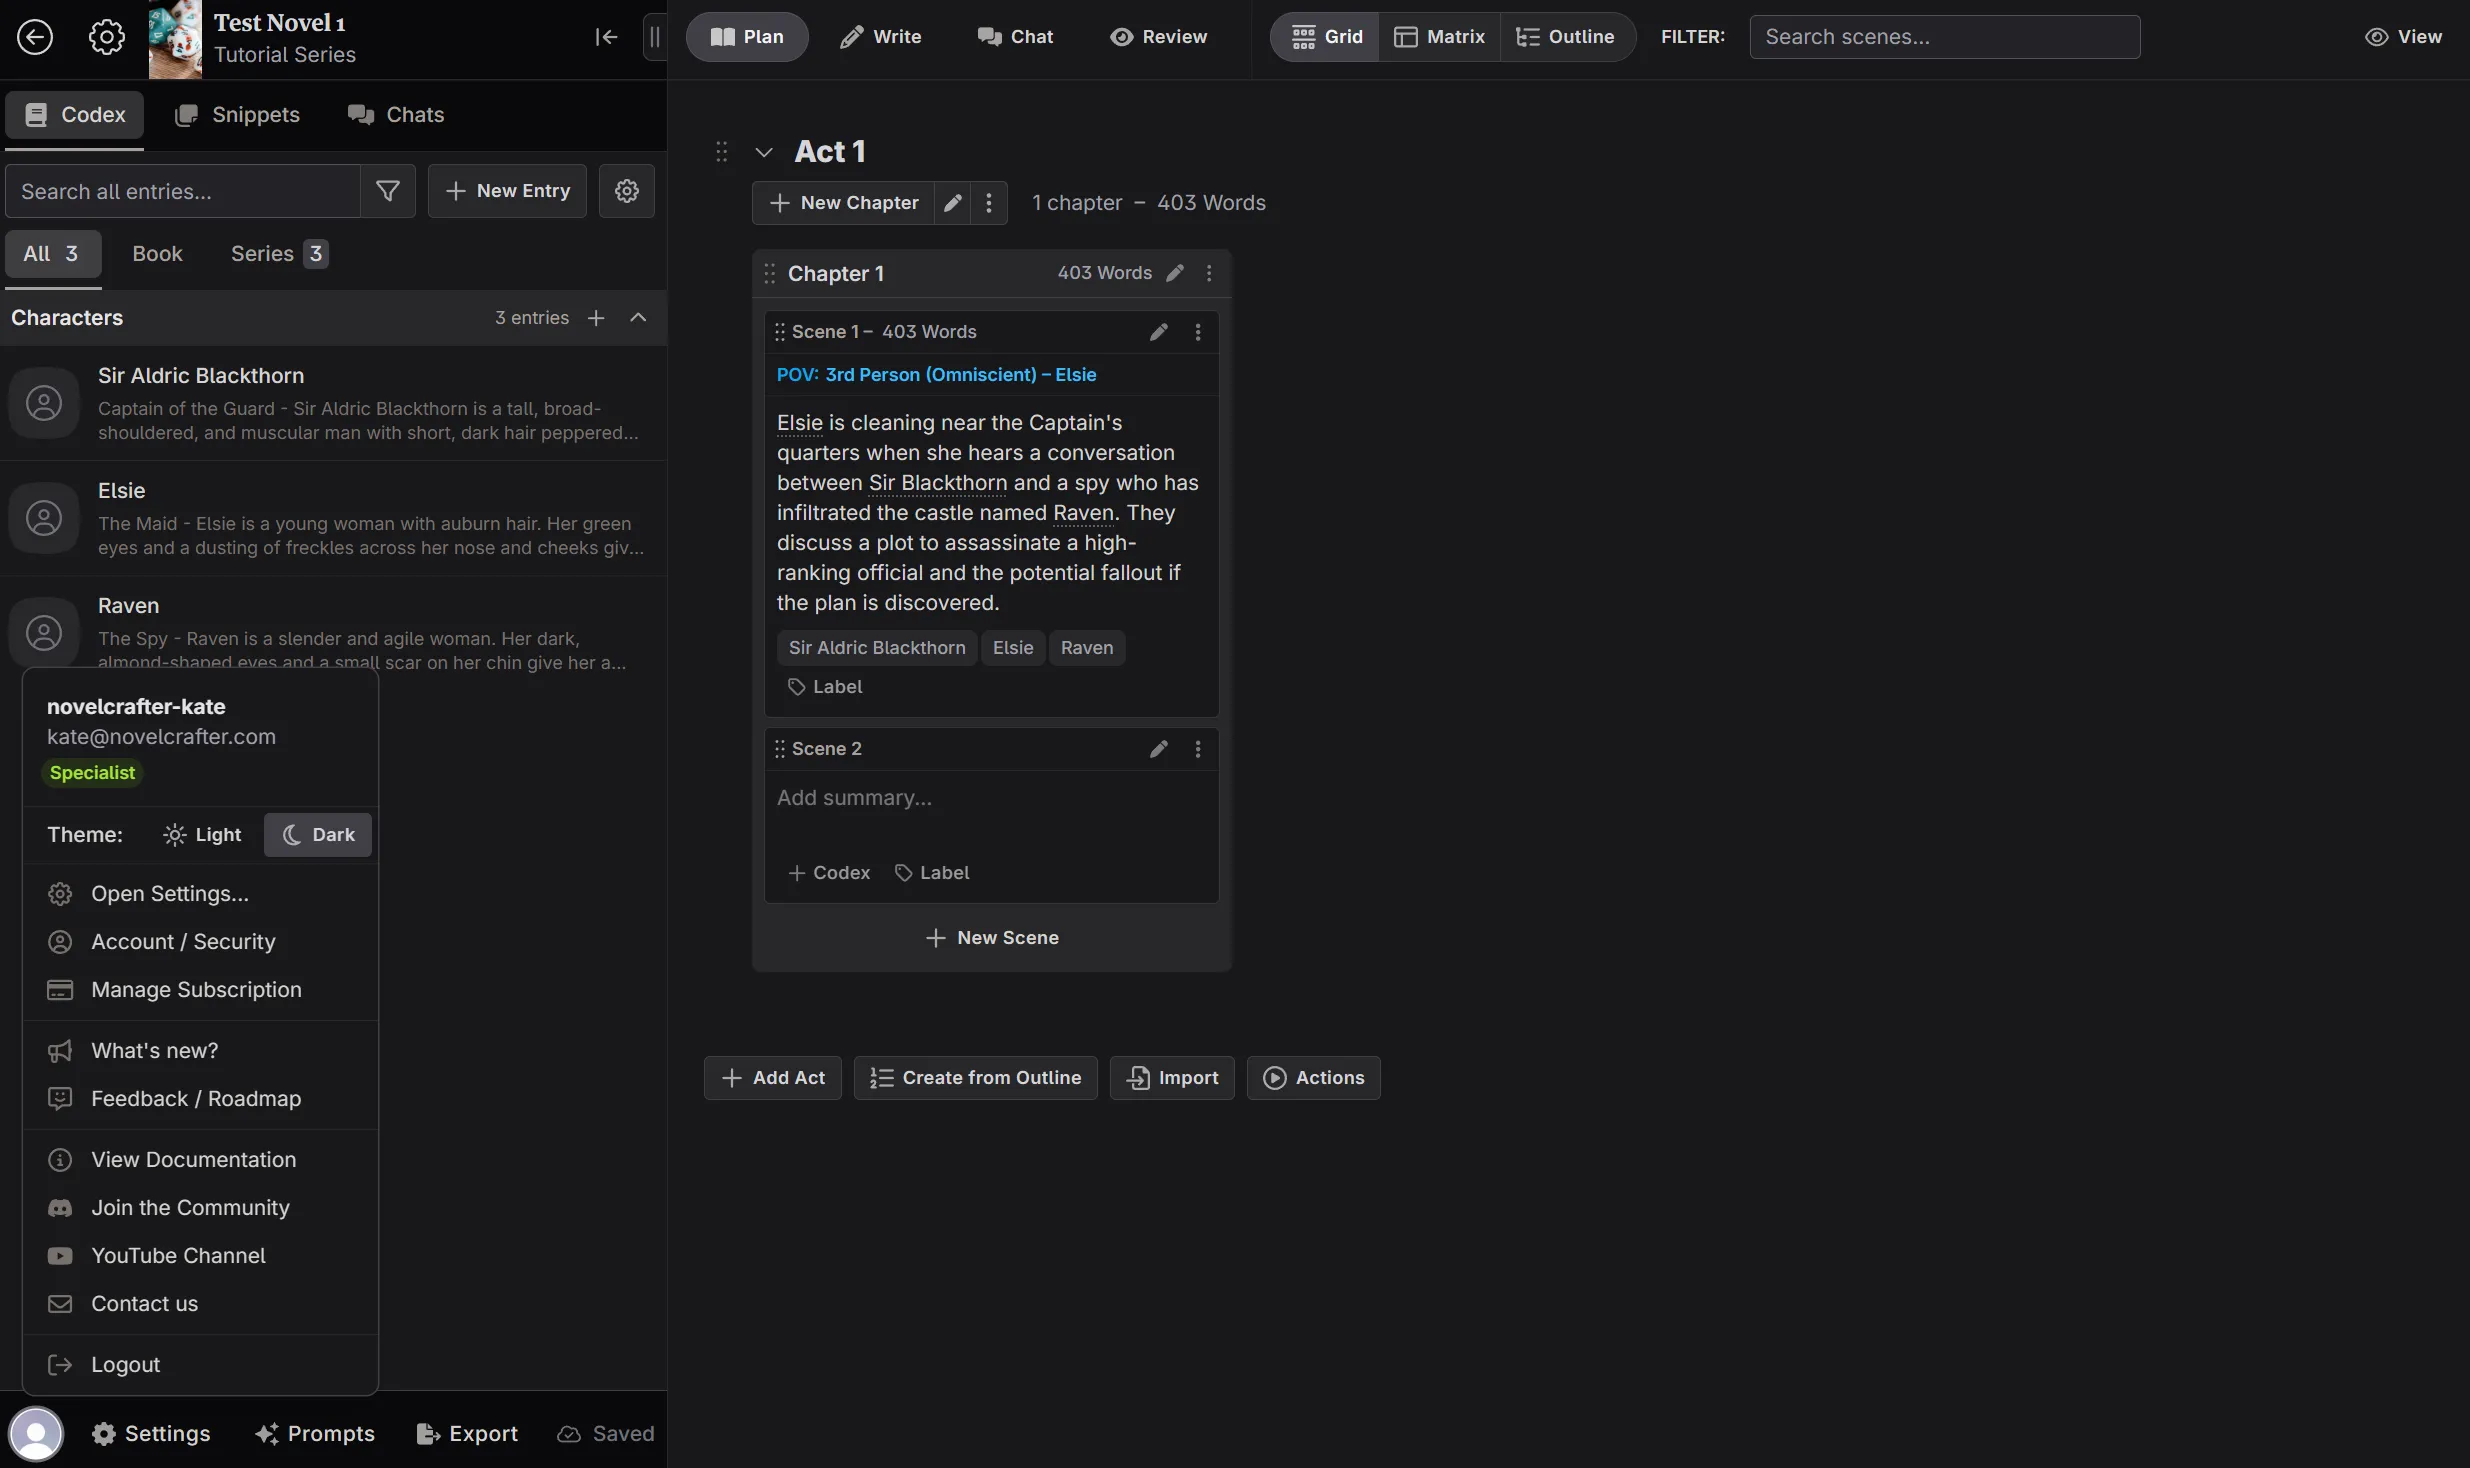Collapse the Characters entries list
The image size is (2470, 1468).
tap(638, 317)
